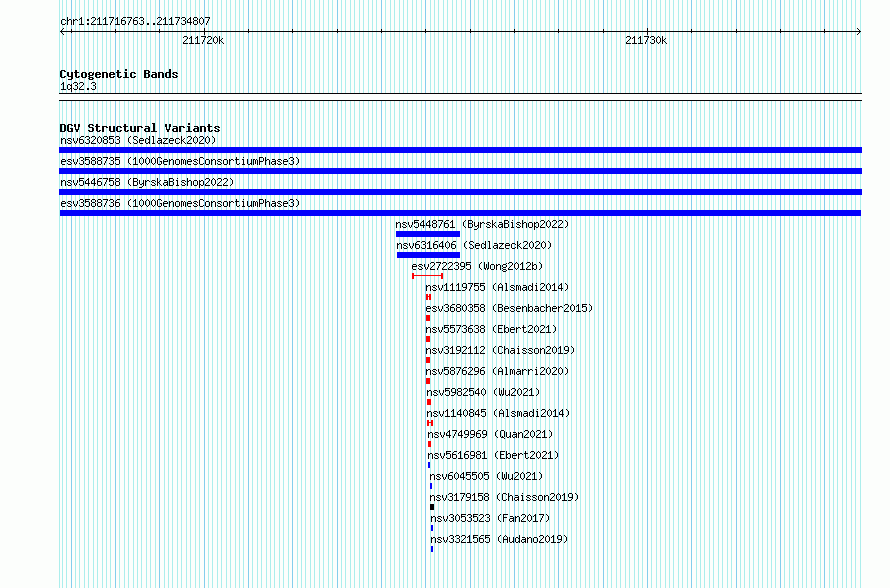
Task: Click the red square under nsv5573638
Action: [x=428, y=339]
